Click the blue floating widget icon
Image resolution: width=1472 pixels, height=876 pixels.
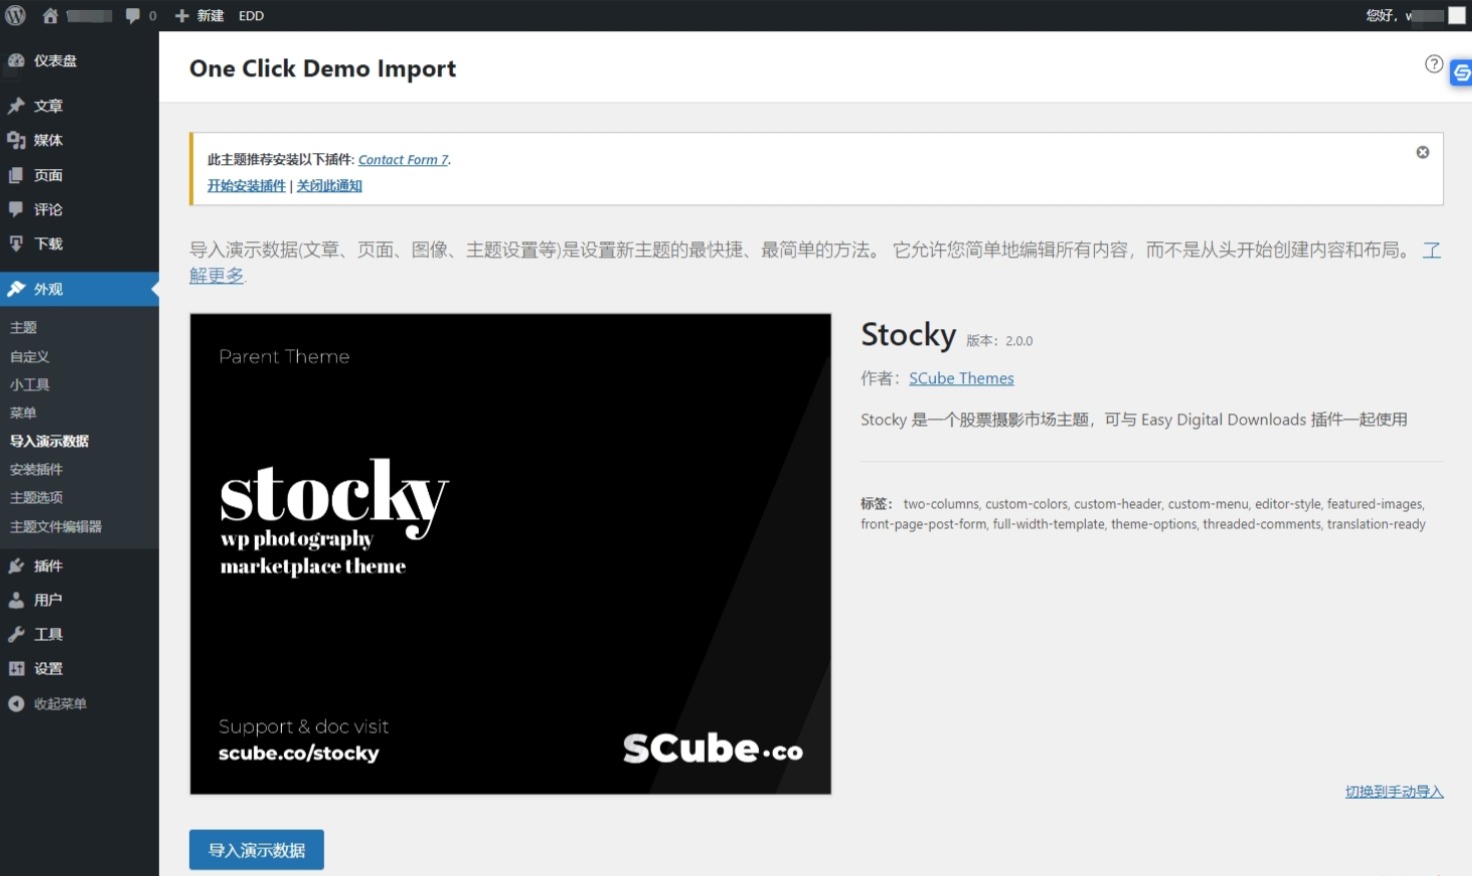[1461, 72]
